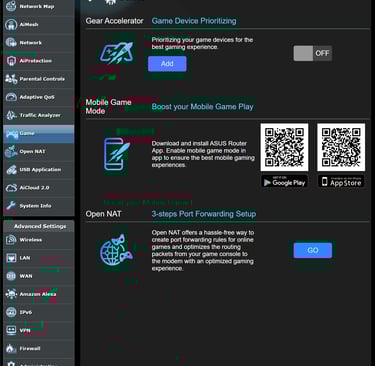The image size is (375, 366).
Task: Click the Advanced Settings section header
Action: [40, 226]
